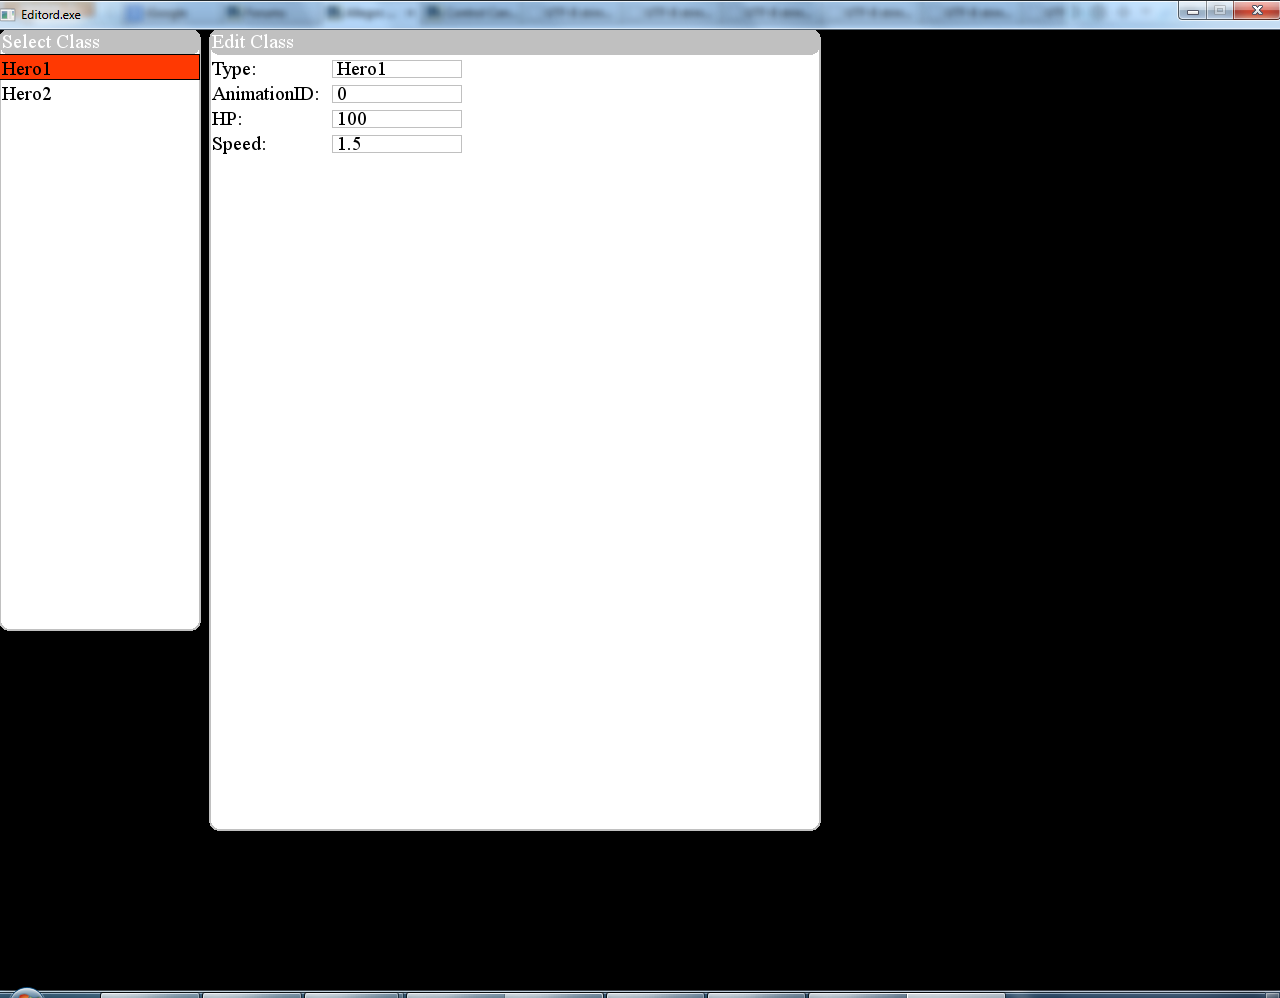
Task: Click the Editord.exe title bar text
Action: click(x=51, y=15)
